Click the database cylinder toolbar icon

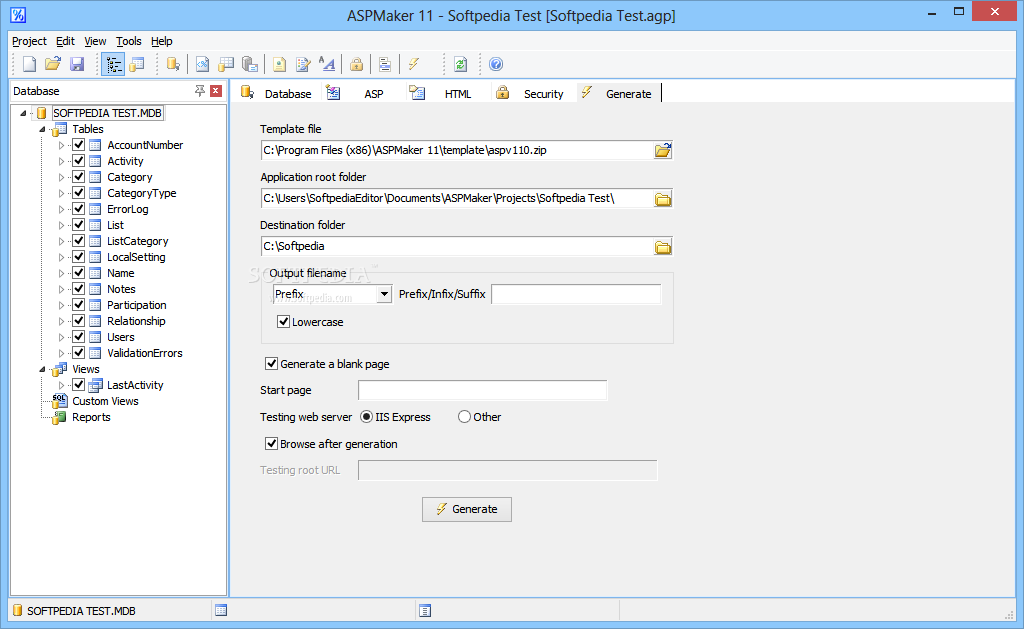[173, 64]
